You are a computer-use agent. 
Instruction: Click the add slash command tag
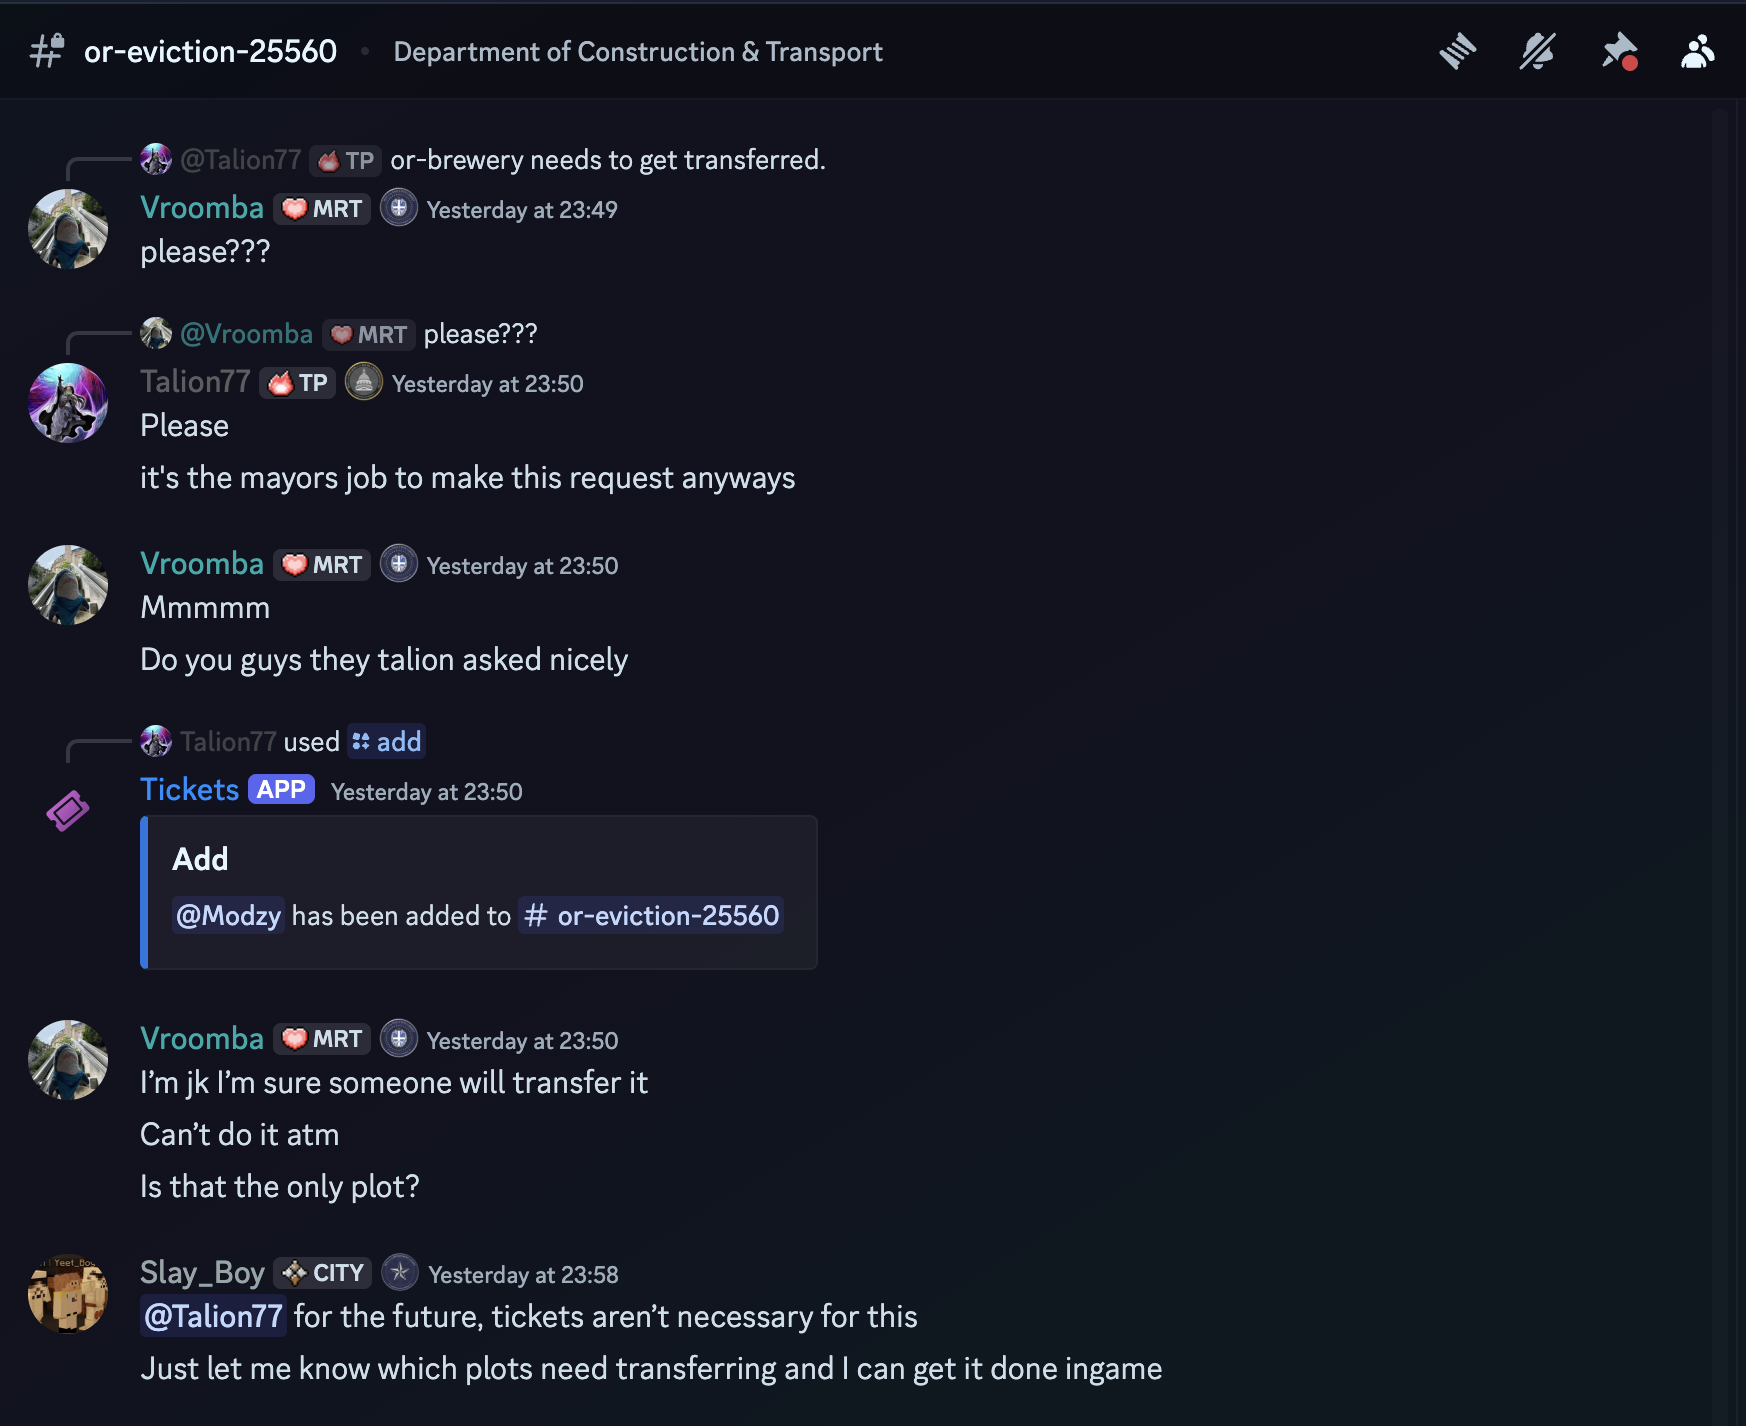(x=386, y=742)
